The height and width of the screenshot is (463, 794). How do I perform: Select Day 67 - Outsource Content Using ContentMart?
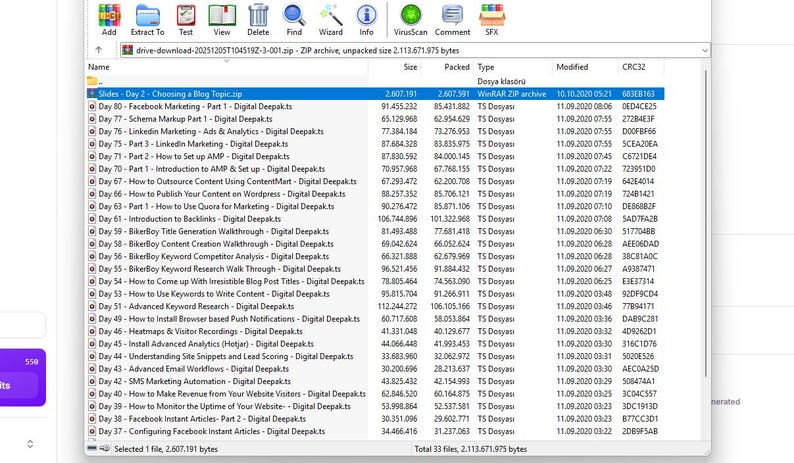pyautogui.click(x=375, y=181)
